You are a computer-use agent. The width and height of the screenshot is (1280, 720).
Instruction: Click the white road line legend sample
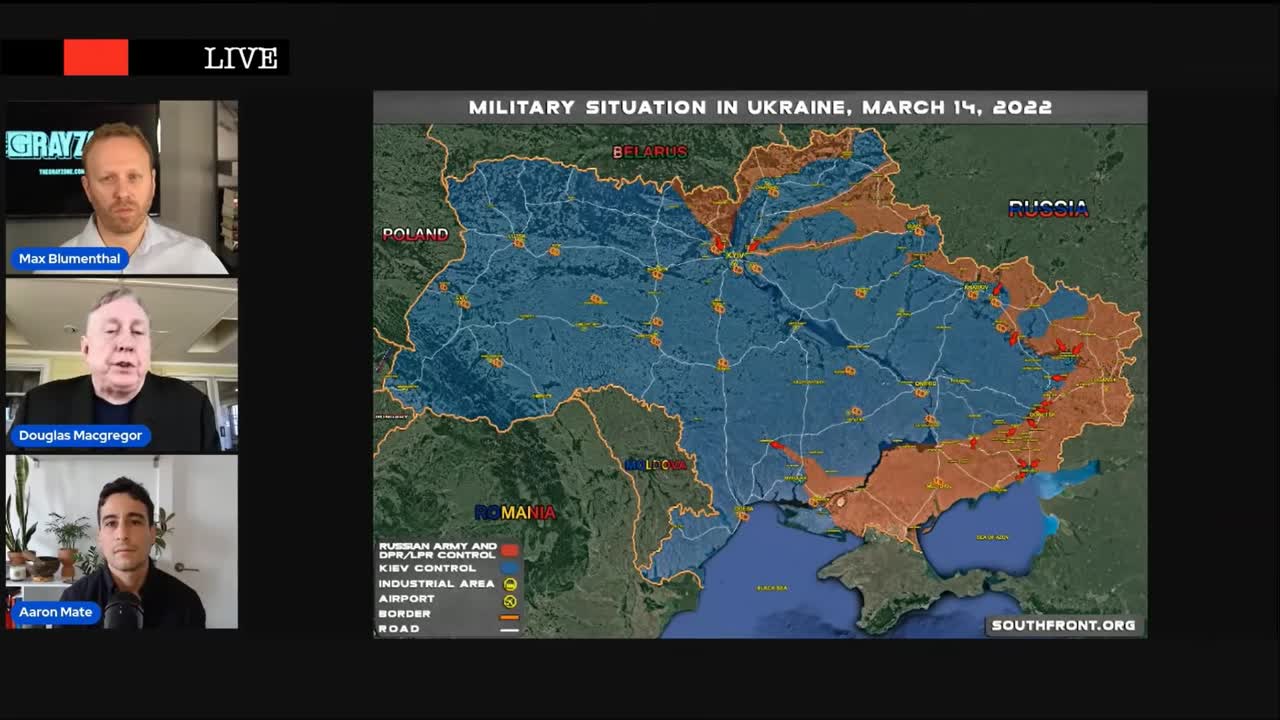(x=510, y=630)
